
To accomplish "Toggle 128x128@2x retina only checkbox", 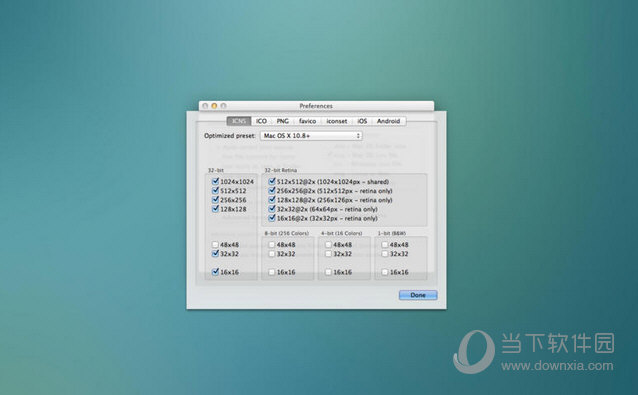I will click(x=272, y=200).
